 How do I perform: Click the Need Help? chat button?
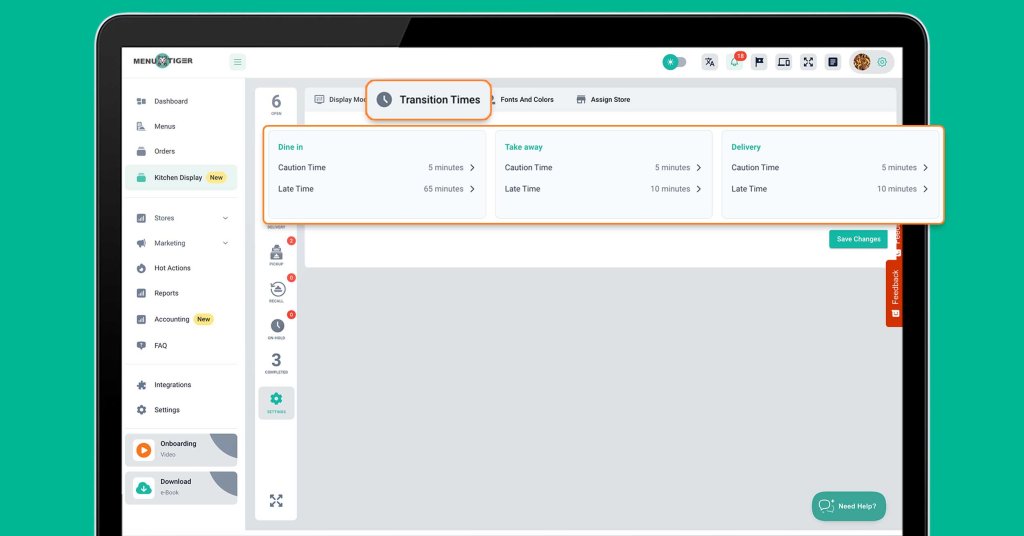coord(848,506)
